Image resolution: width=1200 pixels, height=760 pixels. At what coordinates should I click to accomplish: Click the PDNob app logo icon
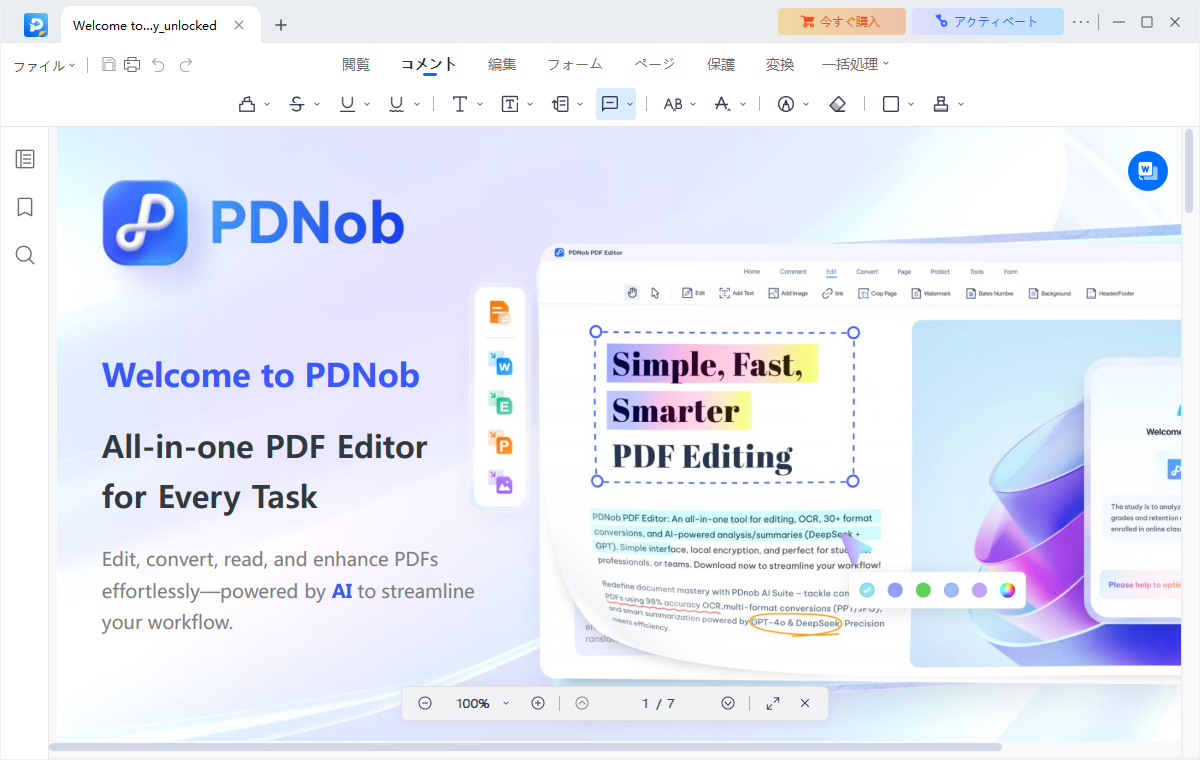pos(36,24)
